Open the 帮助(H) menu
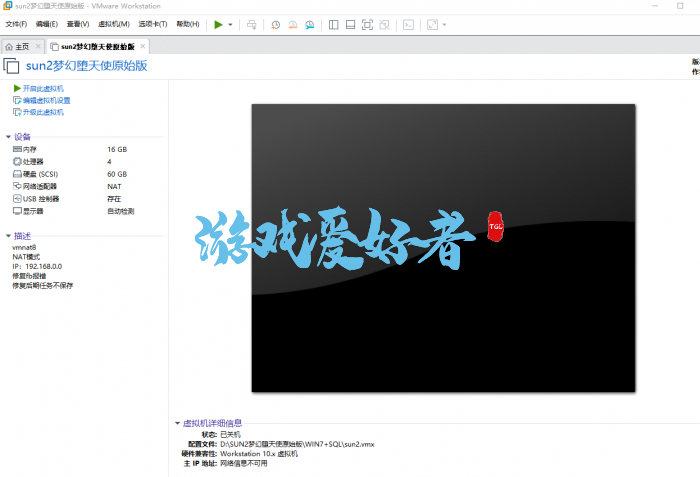The width and height of the screenshot is (700, 477). (188, 24)
